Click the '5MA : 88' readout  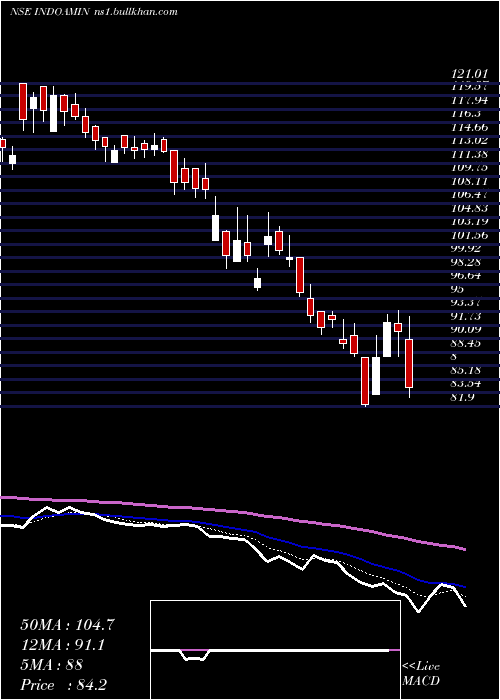51,665
